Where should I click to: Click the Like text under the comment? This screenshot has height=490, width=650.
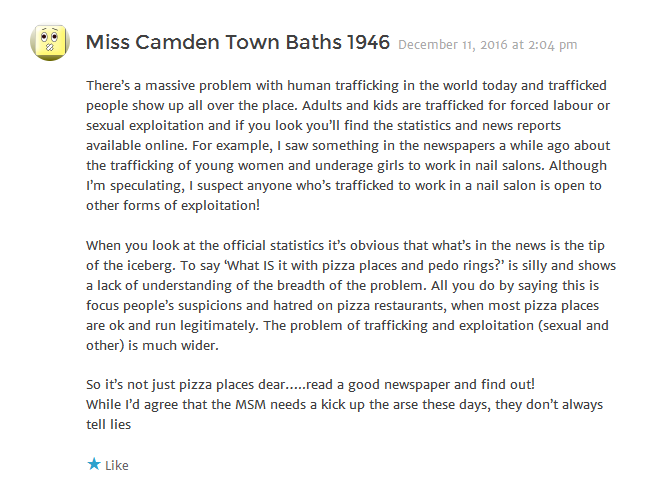tap(117, 466)
